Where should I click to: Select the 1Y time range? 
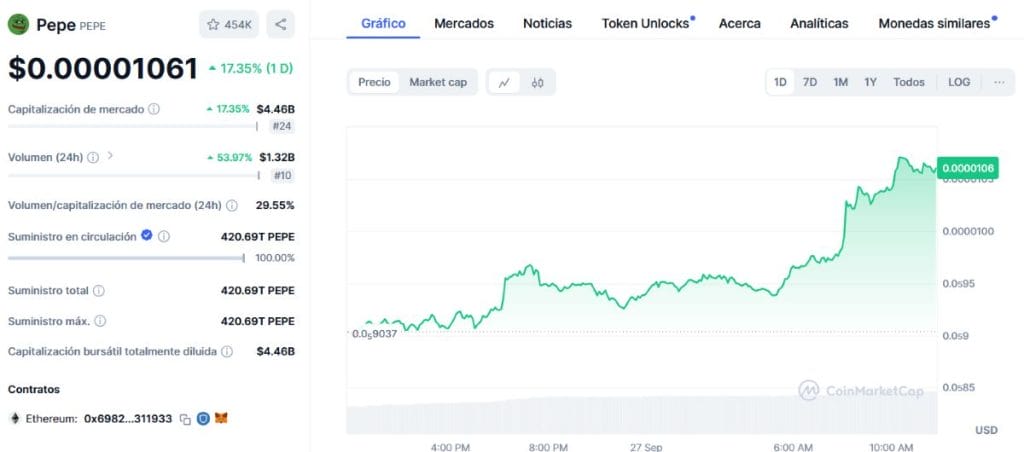pyautogui.click(x=871, y=82)
